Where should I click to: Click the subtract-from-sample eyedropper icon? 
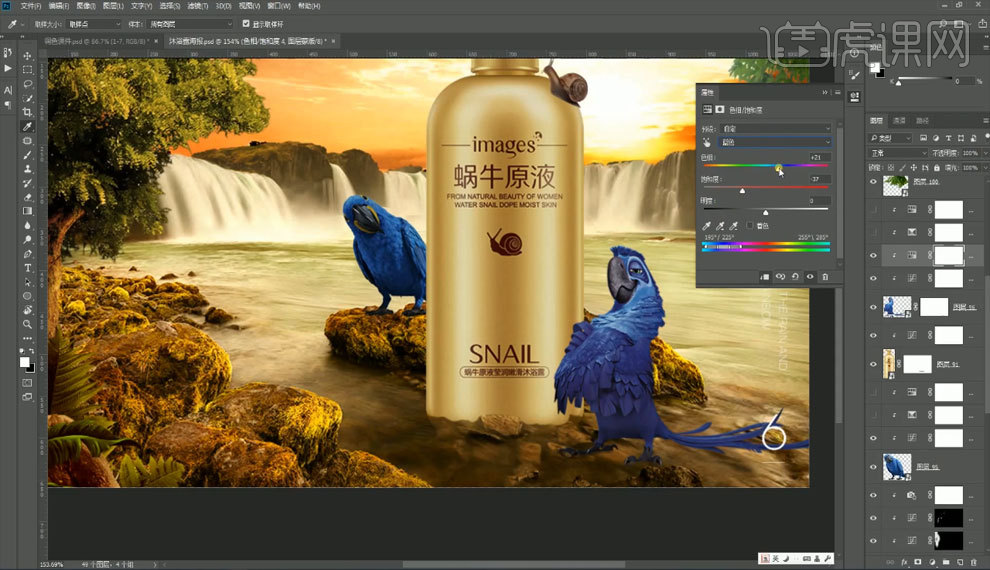734,225
